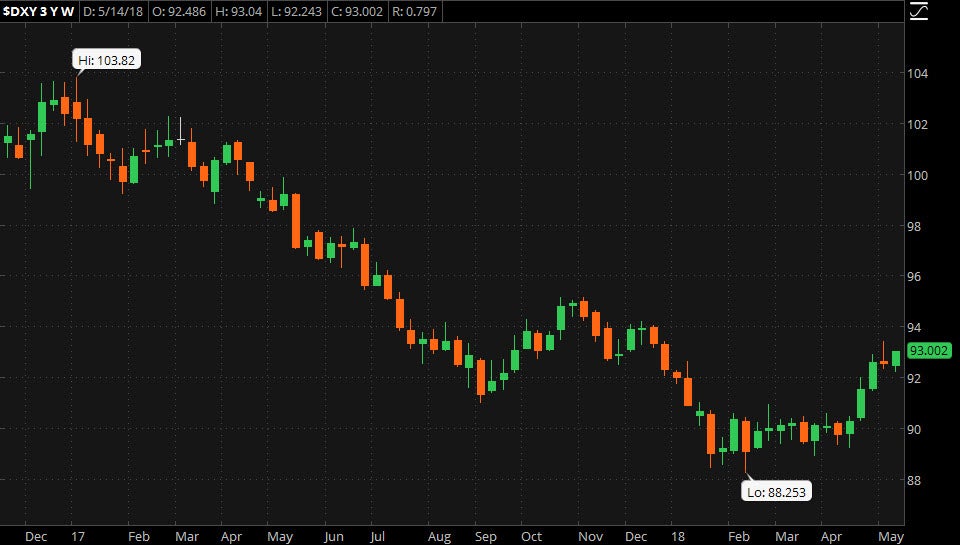Click the Nov label on time axis
Viewport: 960px width, 545px height.
590,536
